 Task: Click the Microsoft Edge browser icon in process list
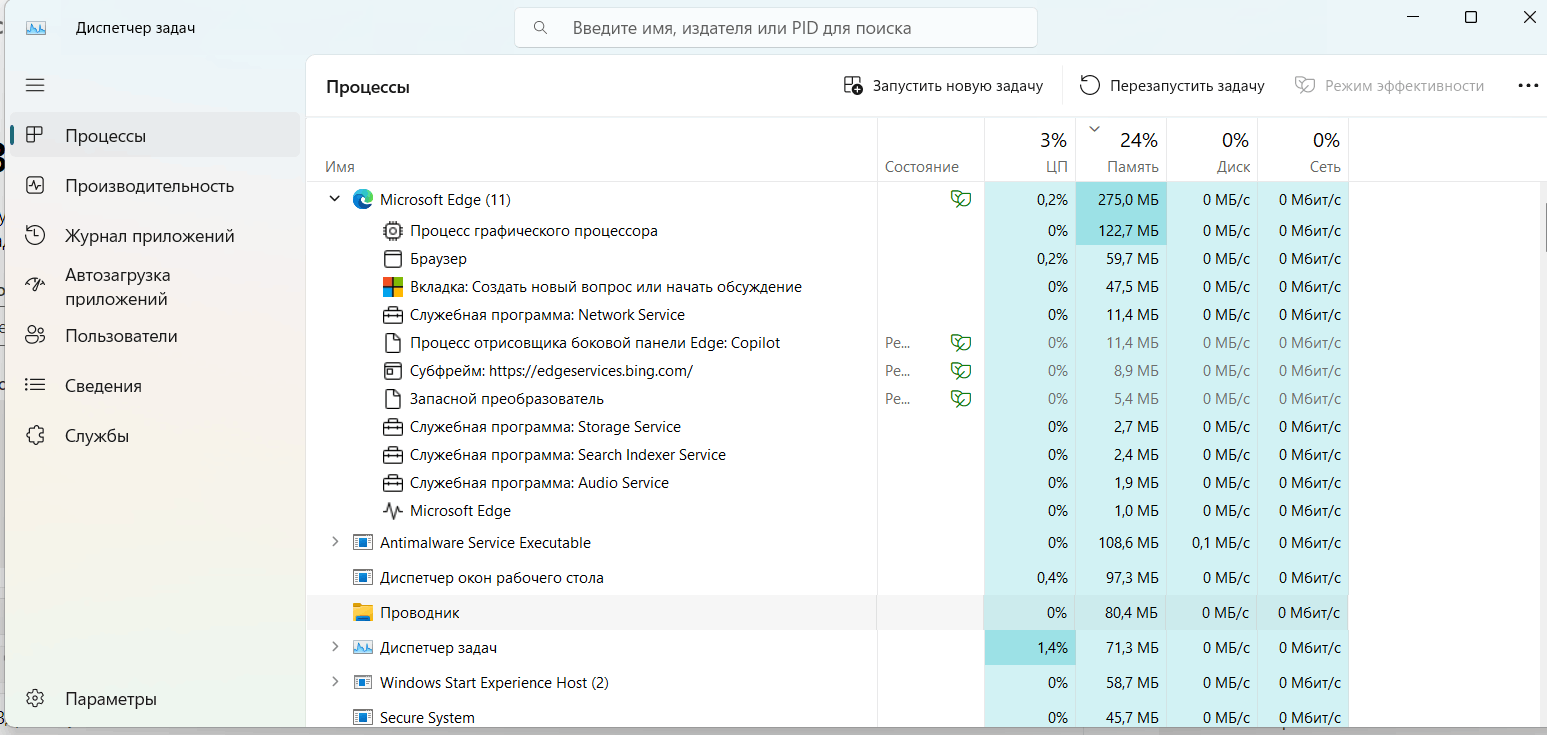pyautogui.click(x=362, y=200)
